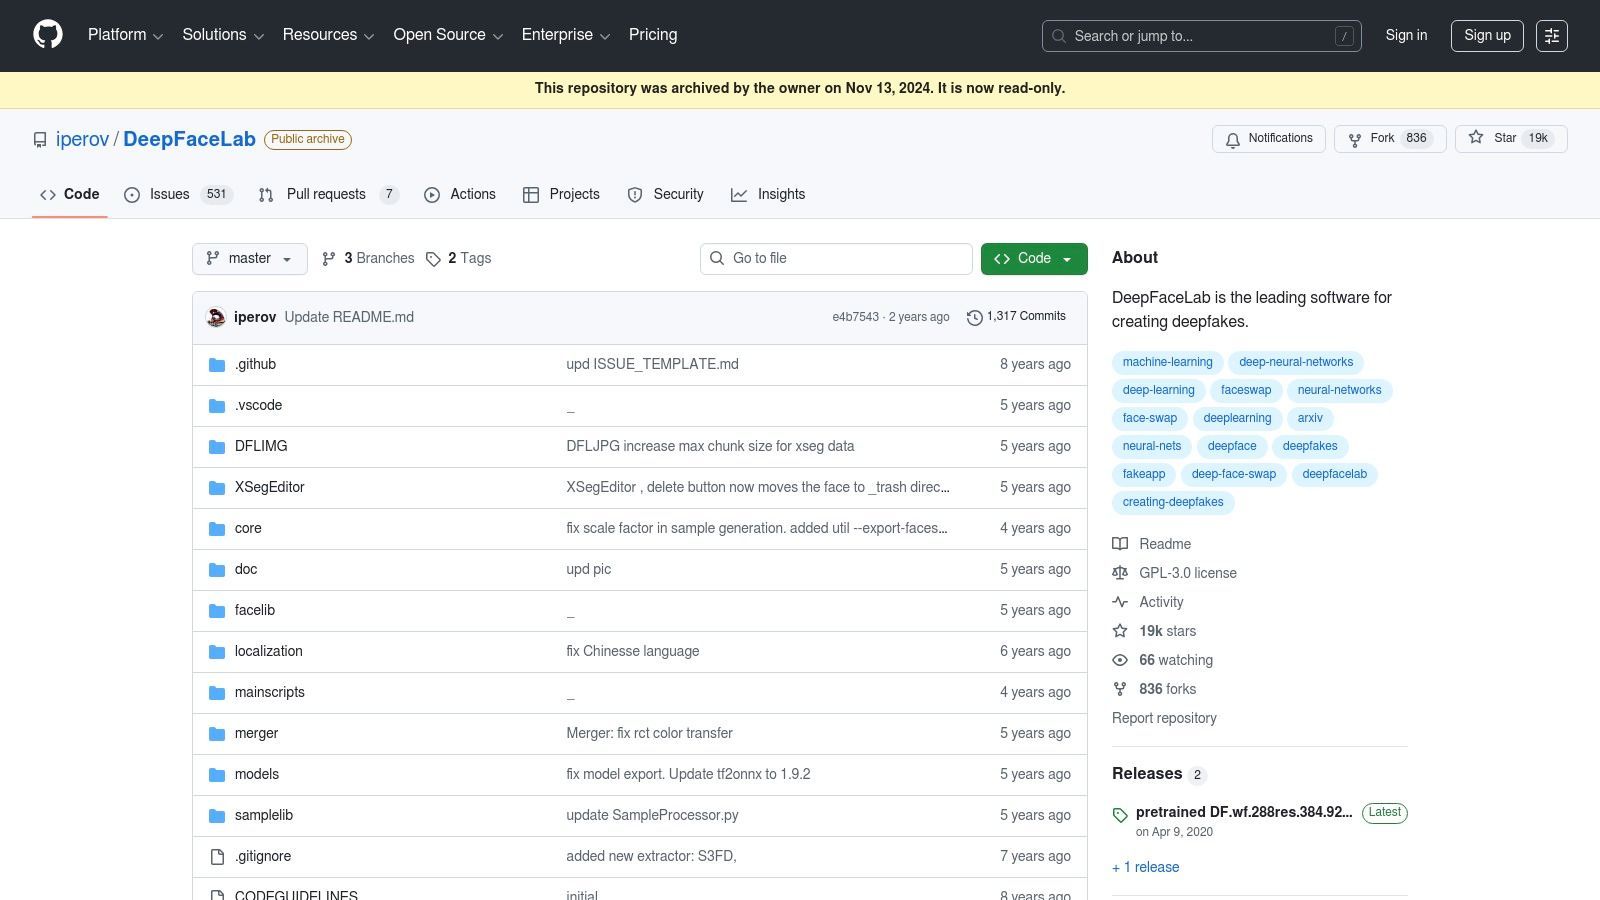Click the Go to file search field
Screen dimensions: 1600x900
tap(836, 258)
